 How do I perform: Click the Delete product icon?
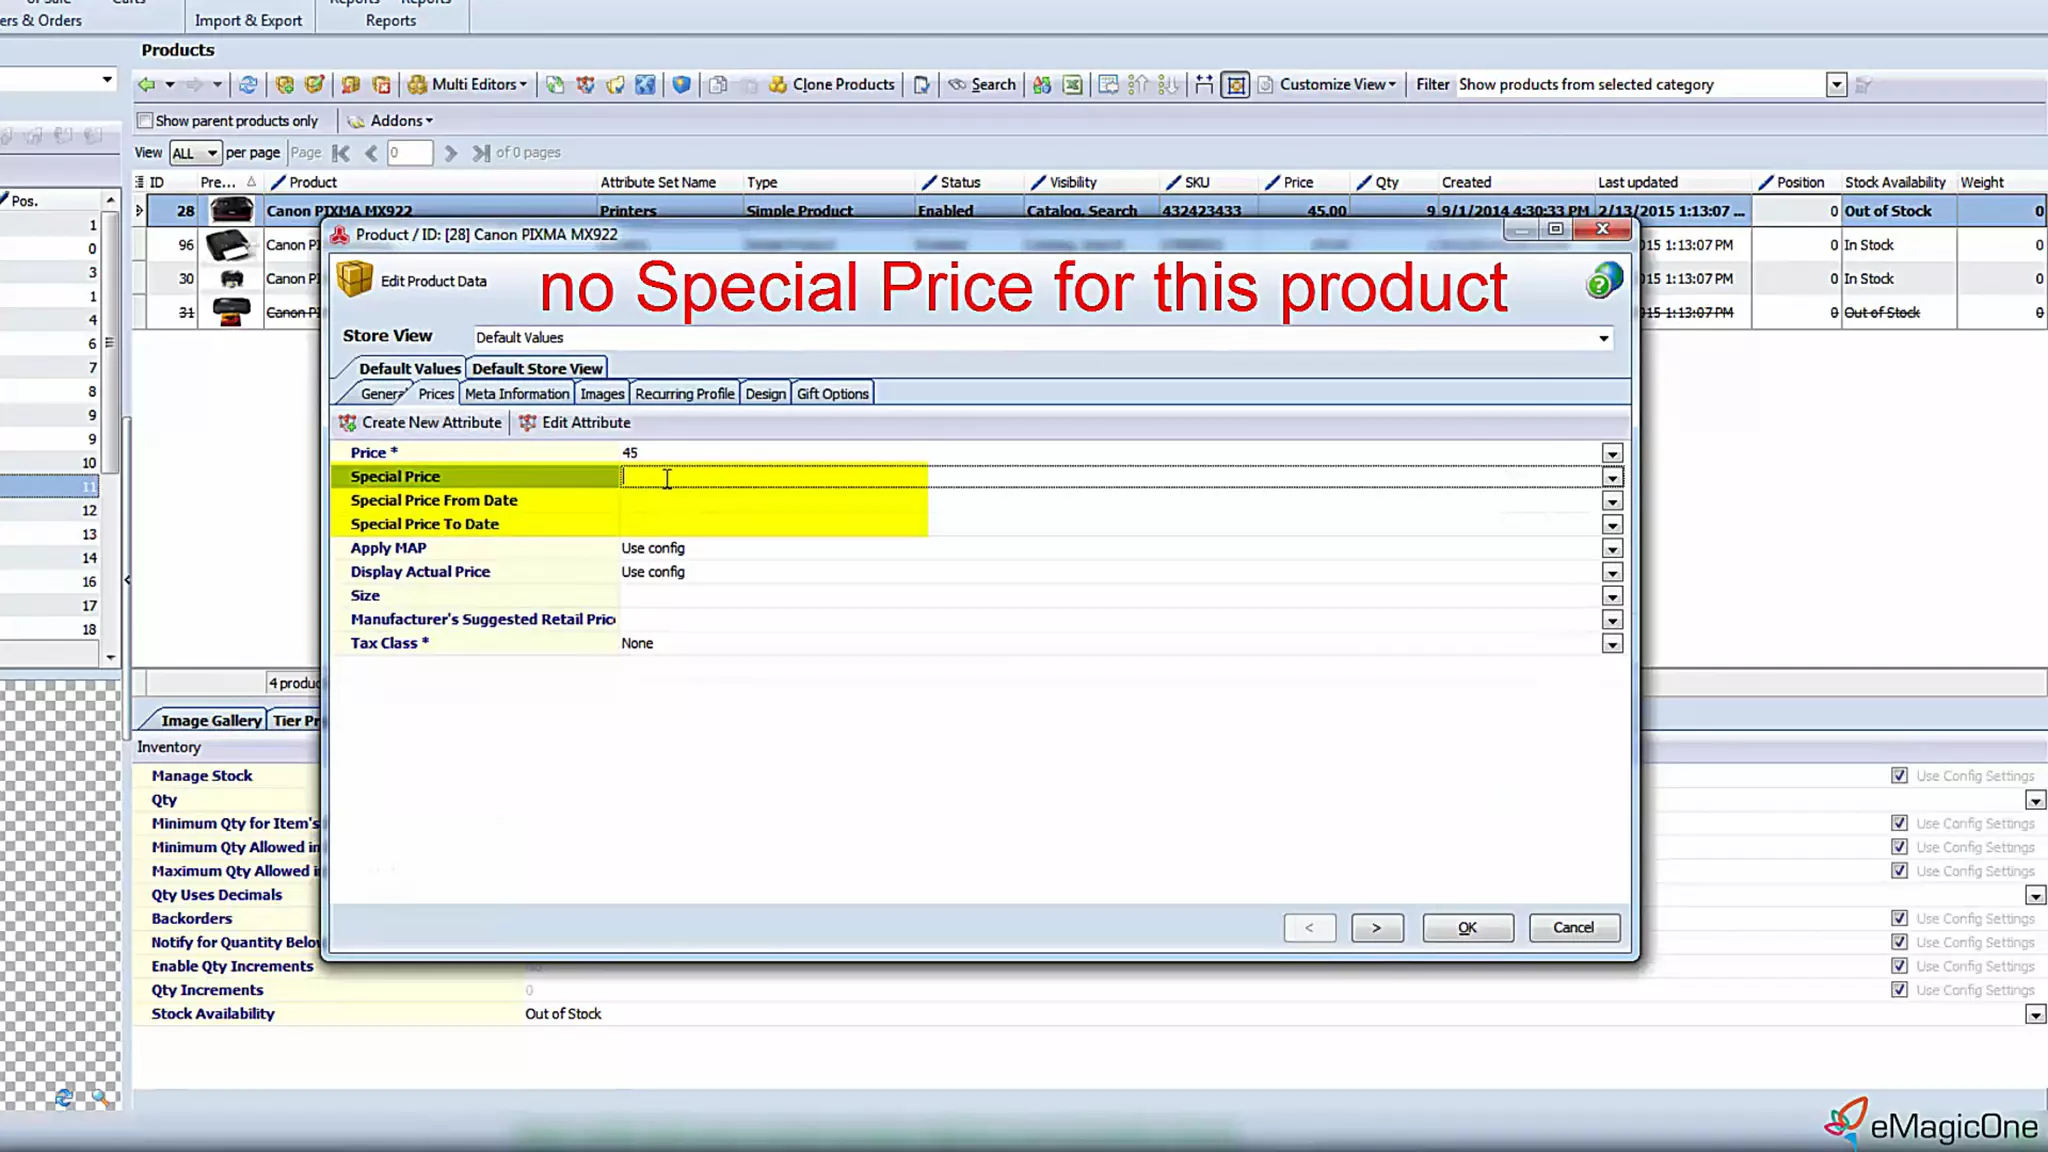pyautogui.click(x=381, y=85)
